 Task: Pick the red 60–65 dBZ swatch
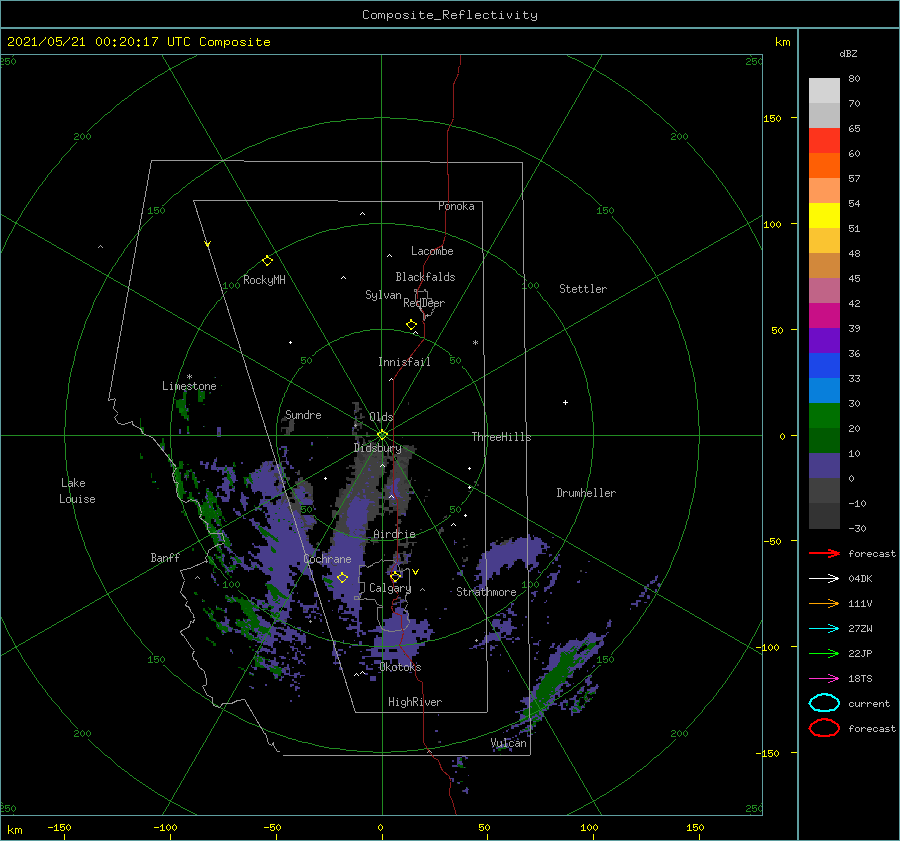point(824,141)
